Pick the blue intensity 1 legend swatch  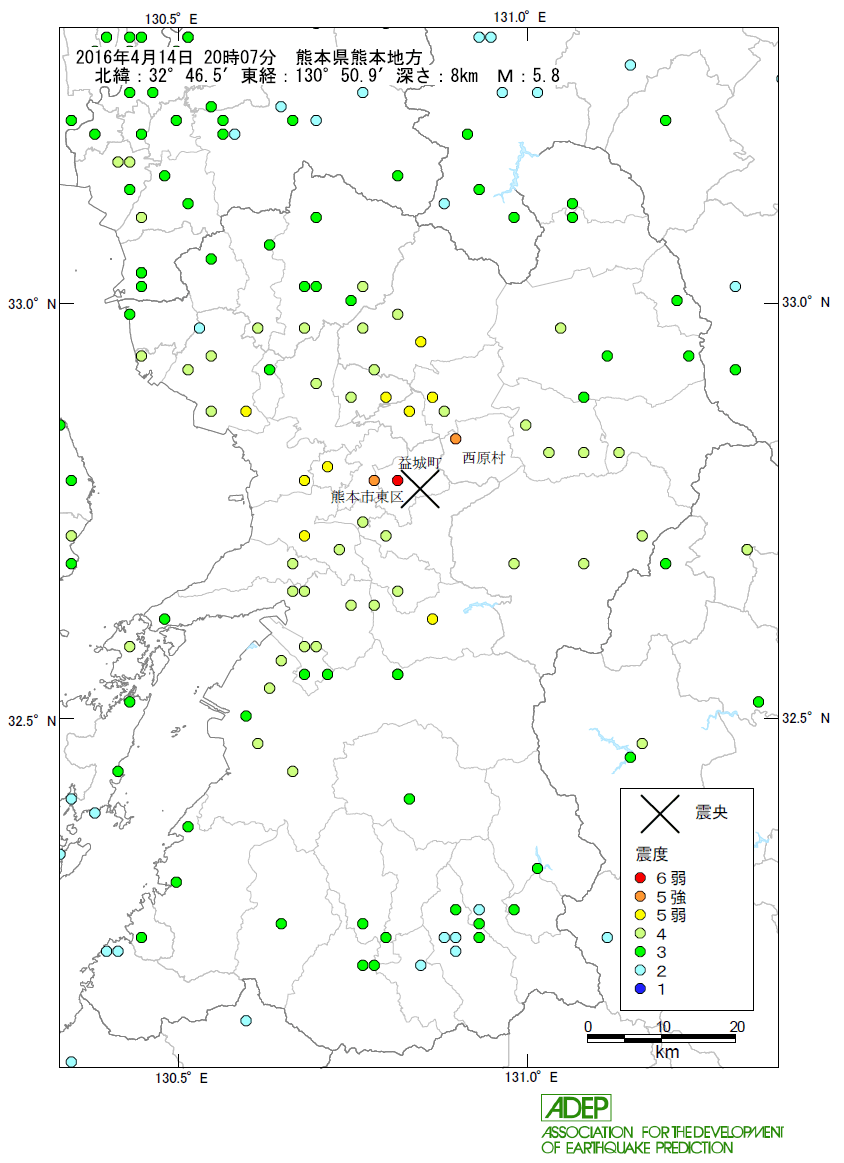641,989
